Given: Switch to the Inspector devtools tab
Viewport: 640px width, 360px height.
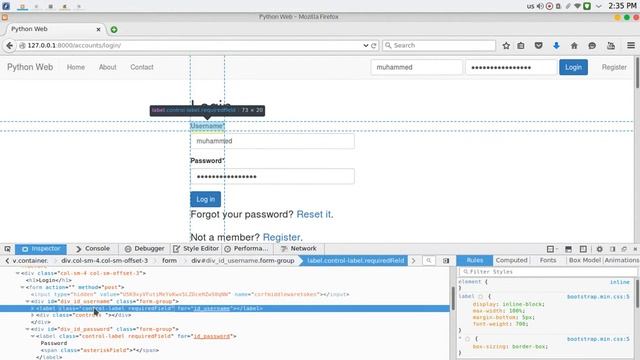Looking at the screenshot, I should (41, 249).
